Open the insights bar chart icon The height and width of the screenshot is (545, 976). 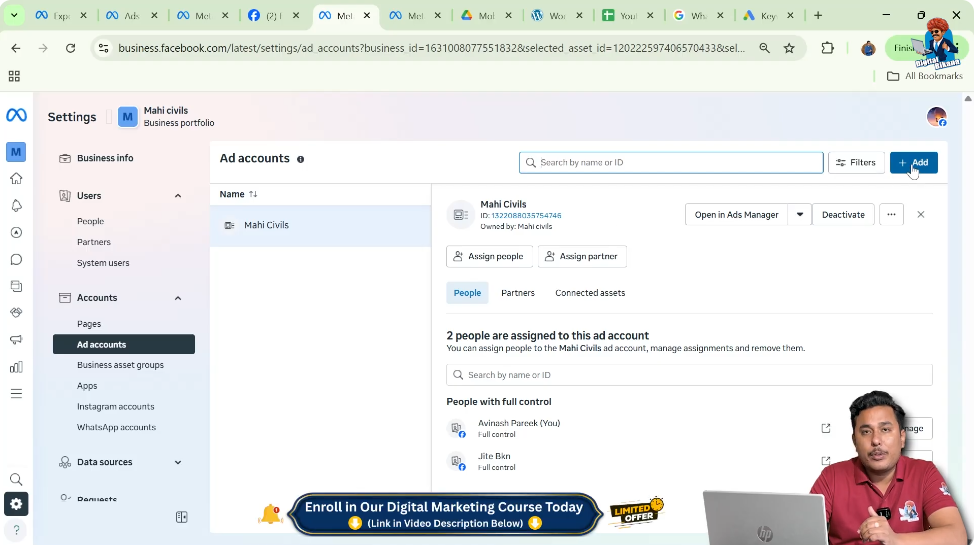pyautogui.click(x=16, y=367)
